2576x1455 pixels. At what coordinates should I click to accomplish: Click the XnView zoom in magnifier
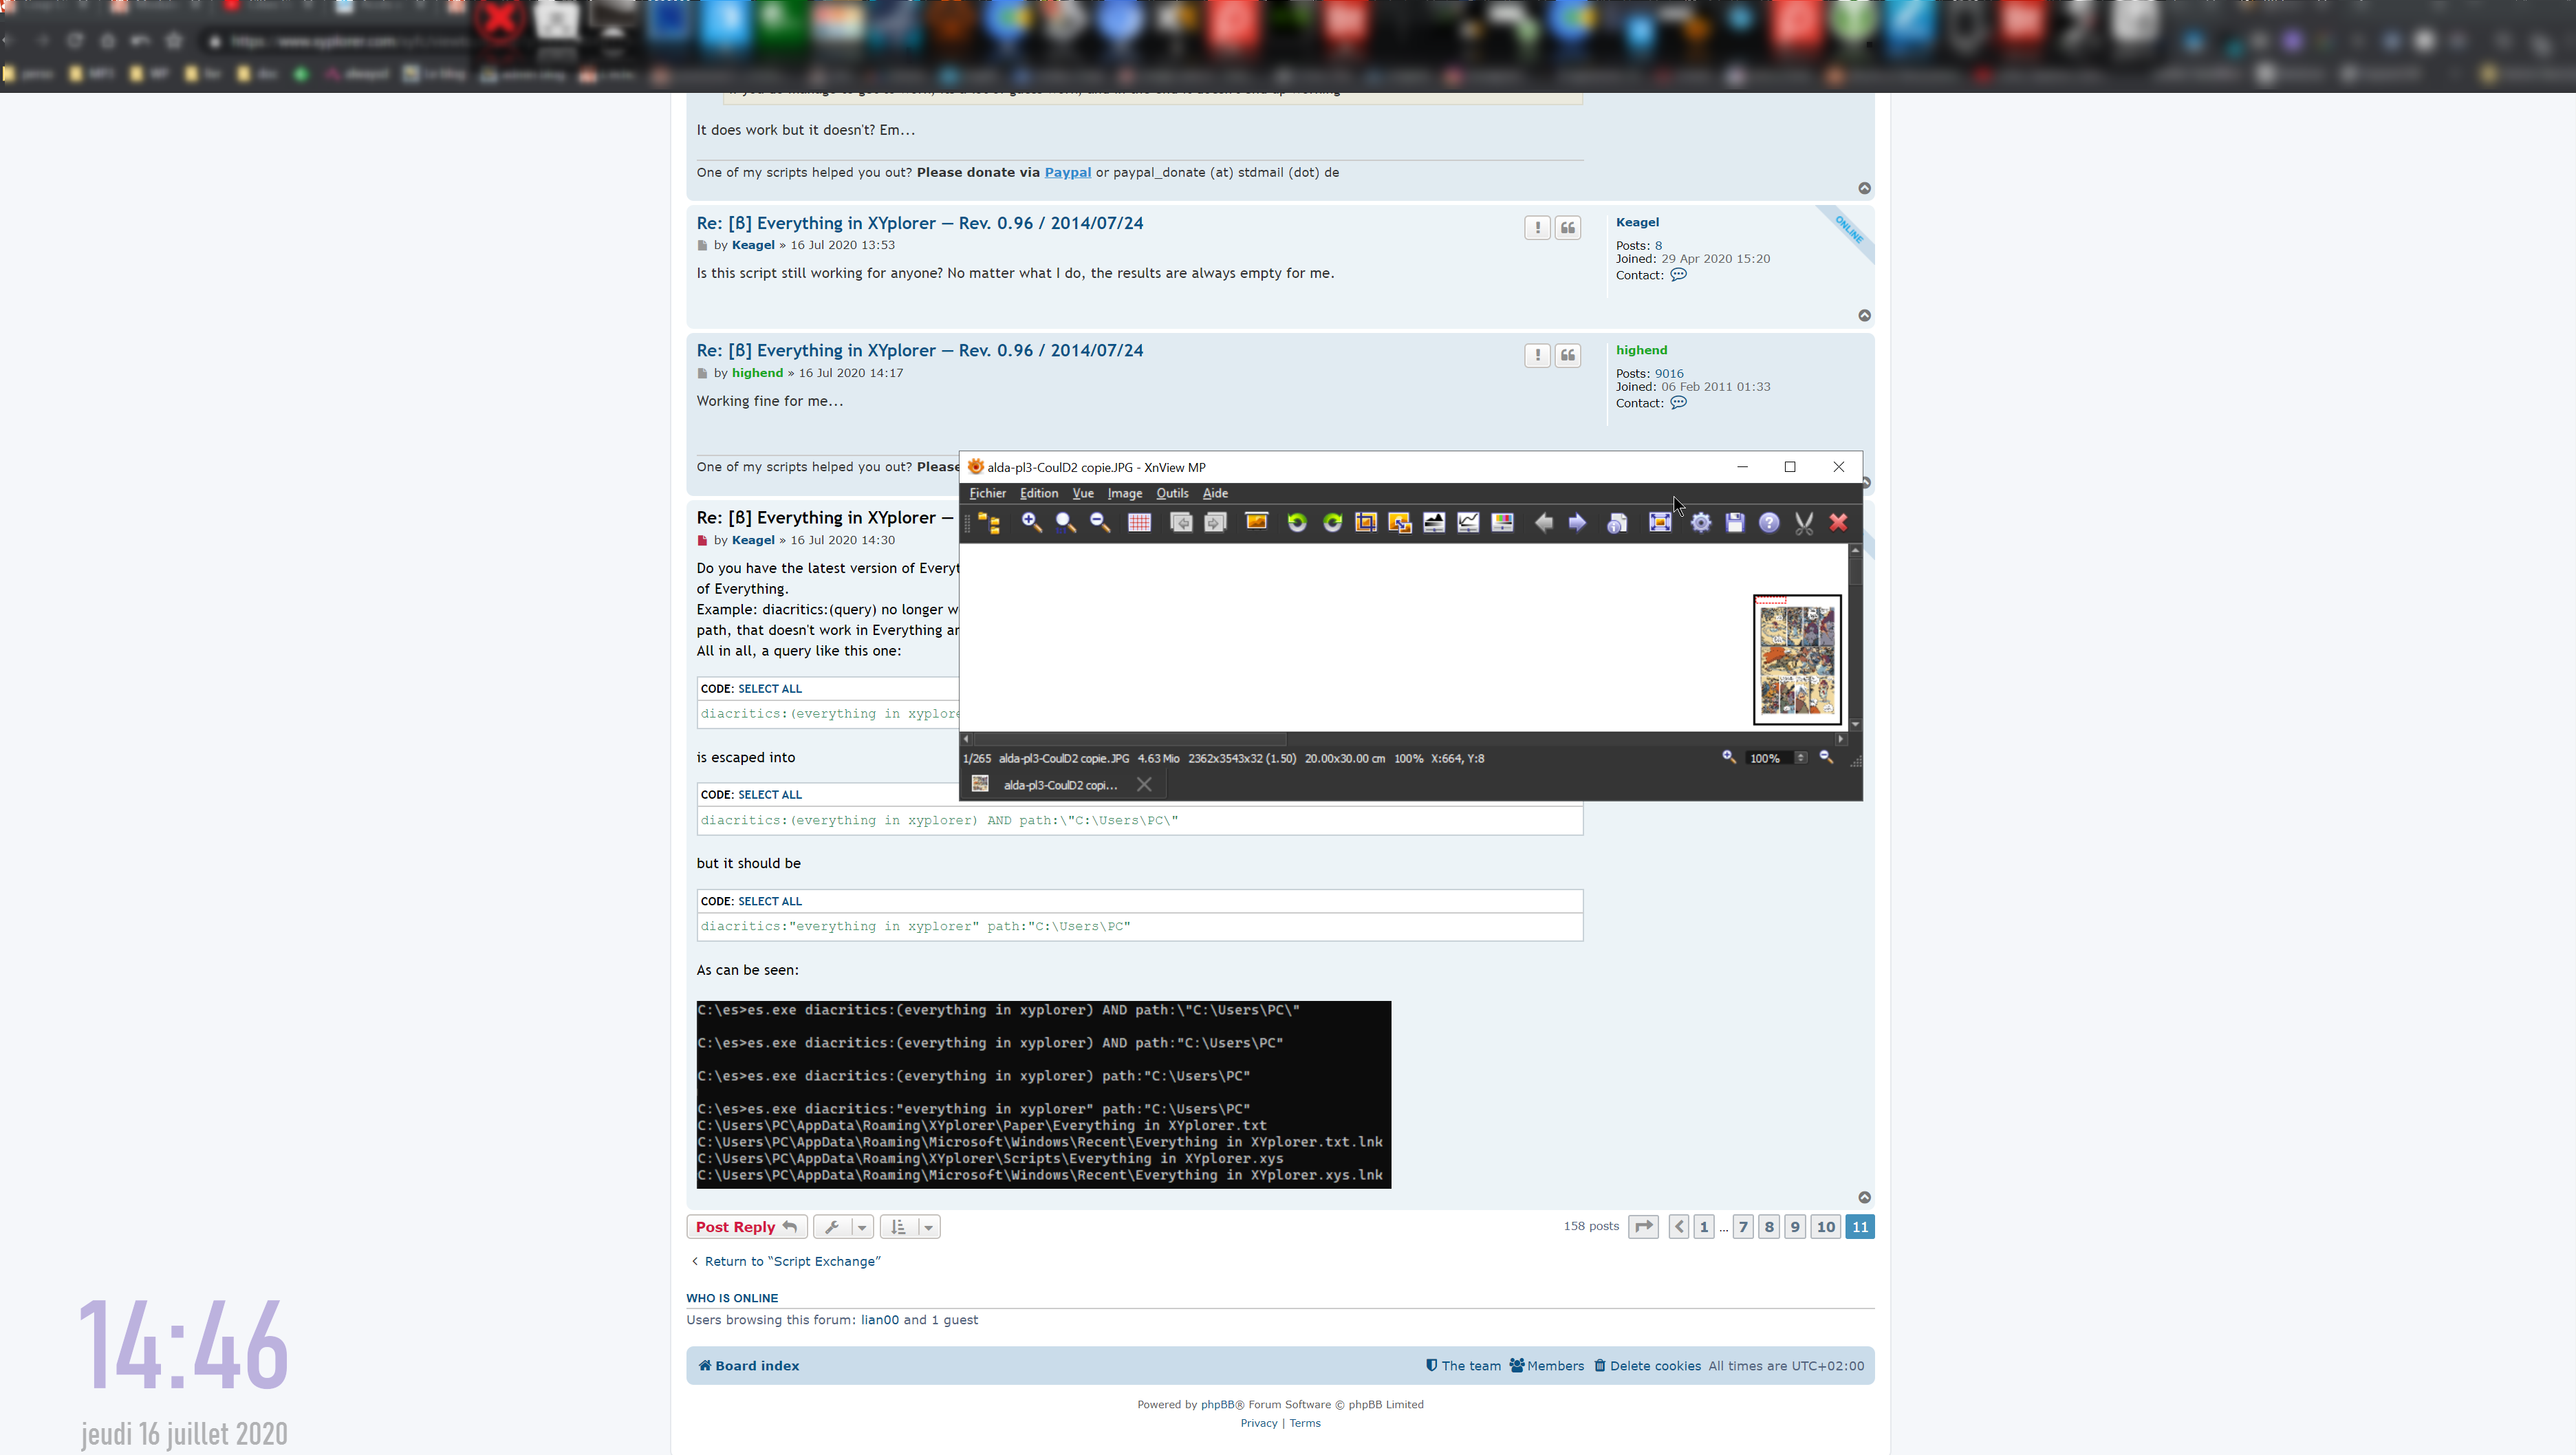pyautogui.click(x=1031, y=523)
